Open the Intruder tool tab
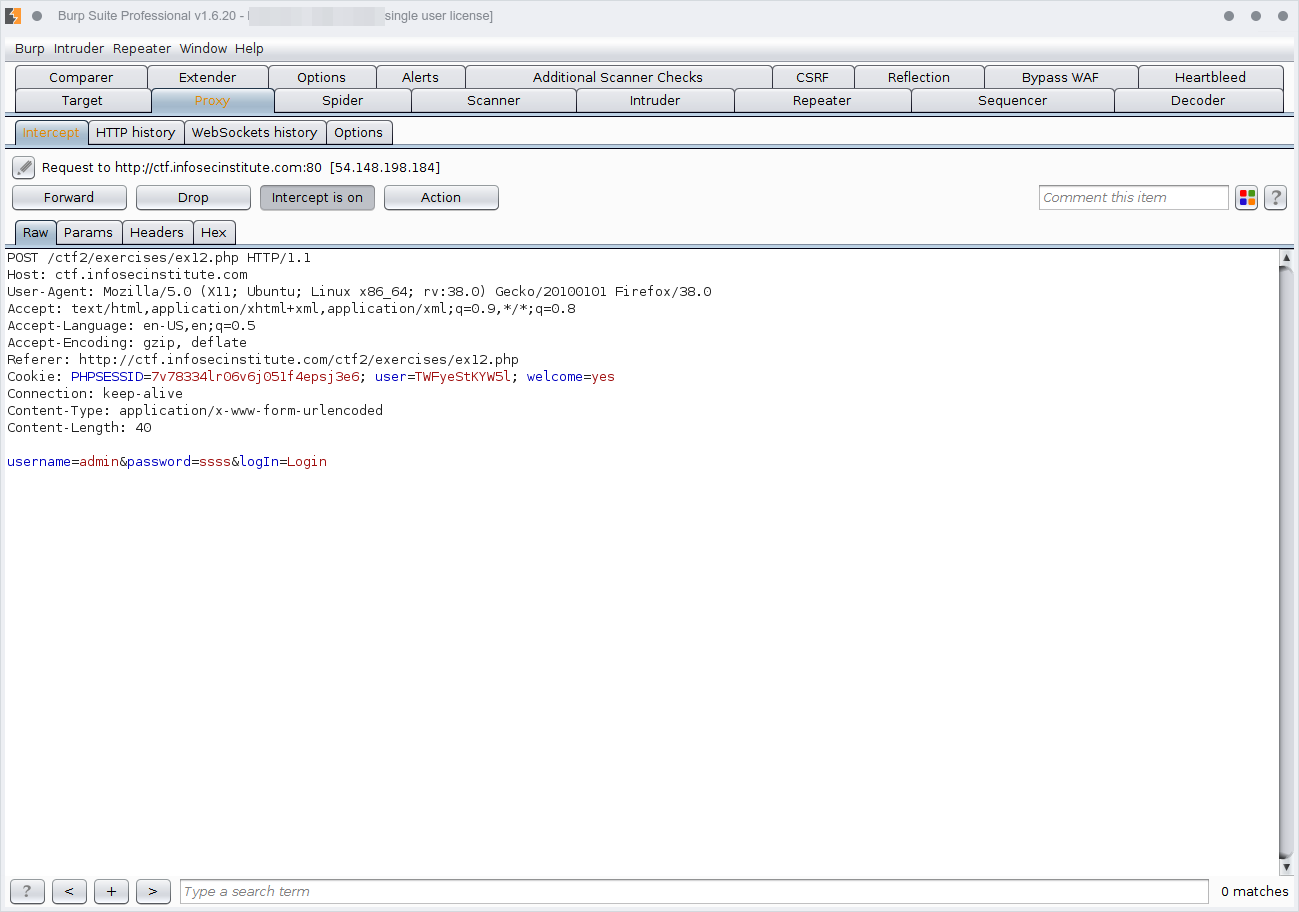The height and width of the screenshot is (912, 1299). tap(655, 101)
